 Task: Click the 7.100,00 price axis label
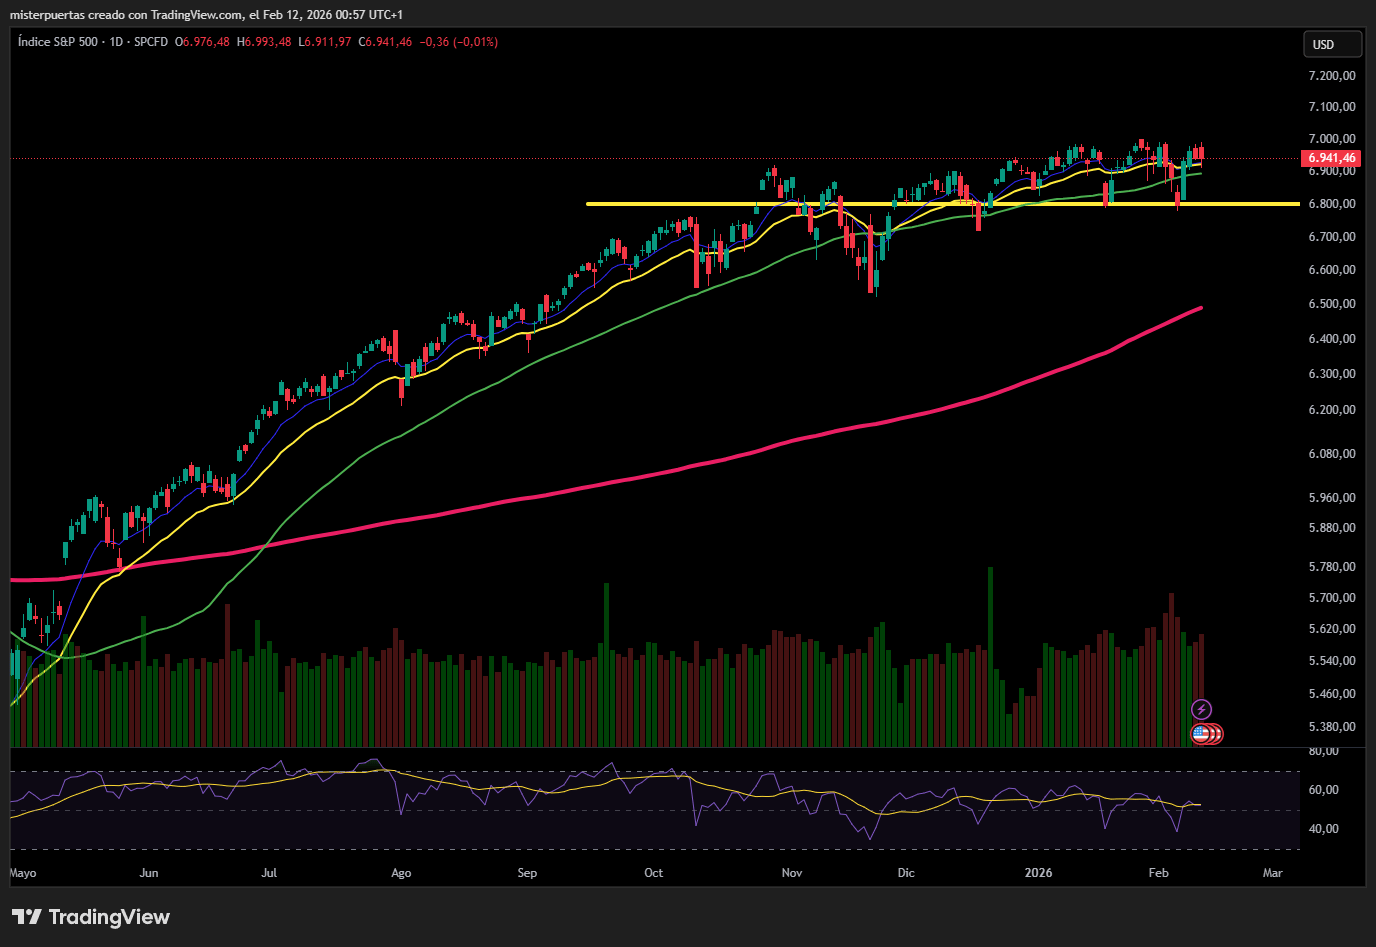tap(1332, 107)
